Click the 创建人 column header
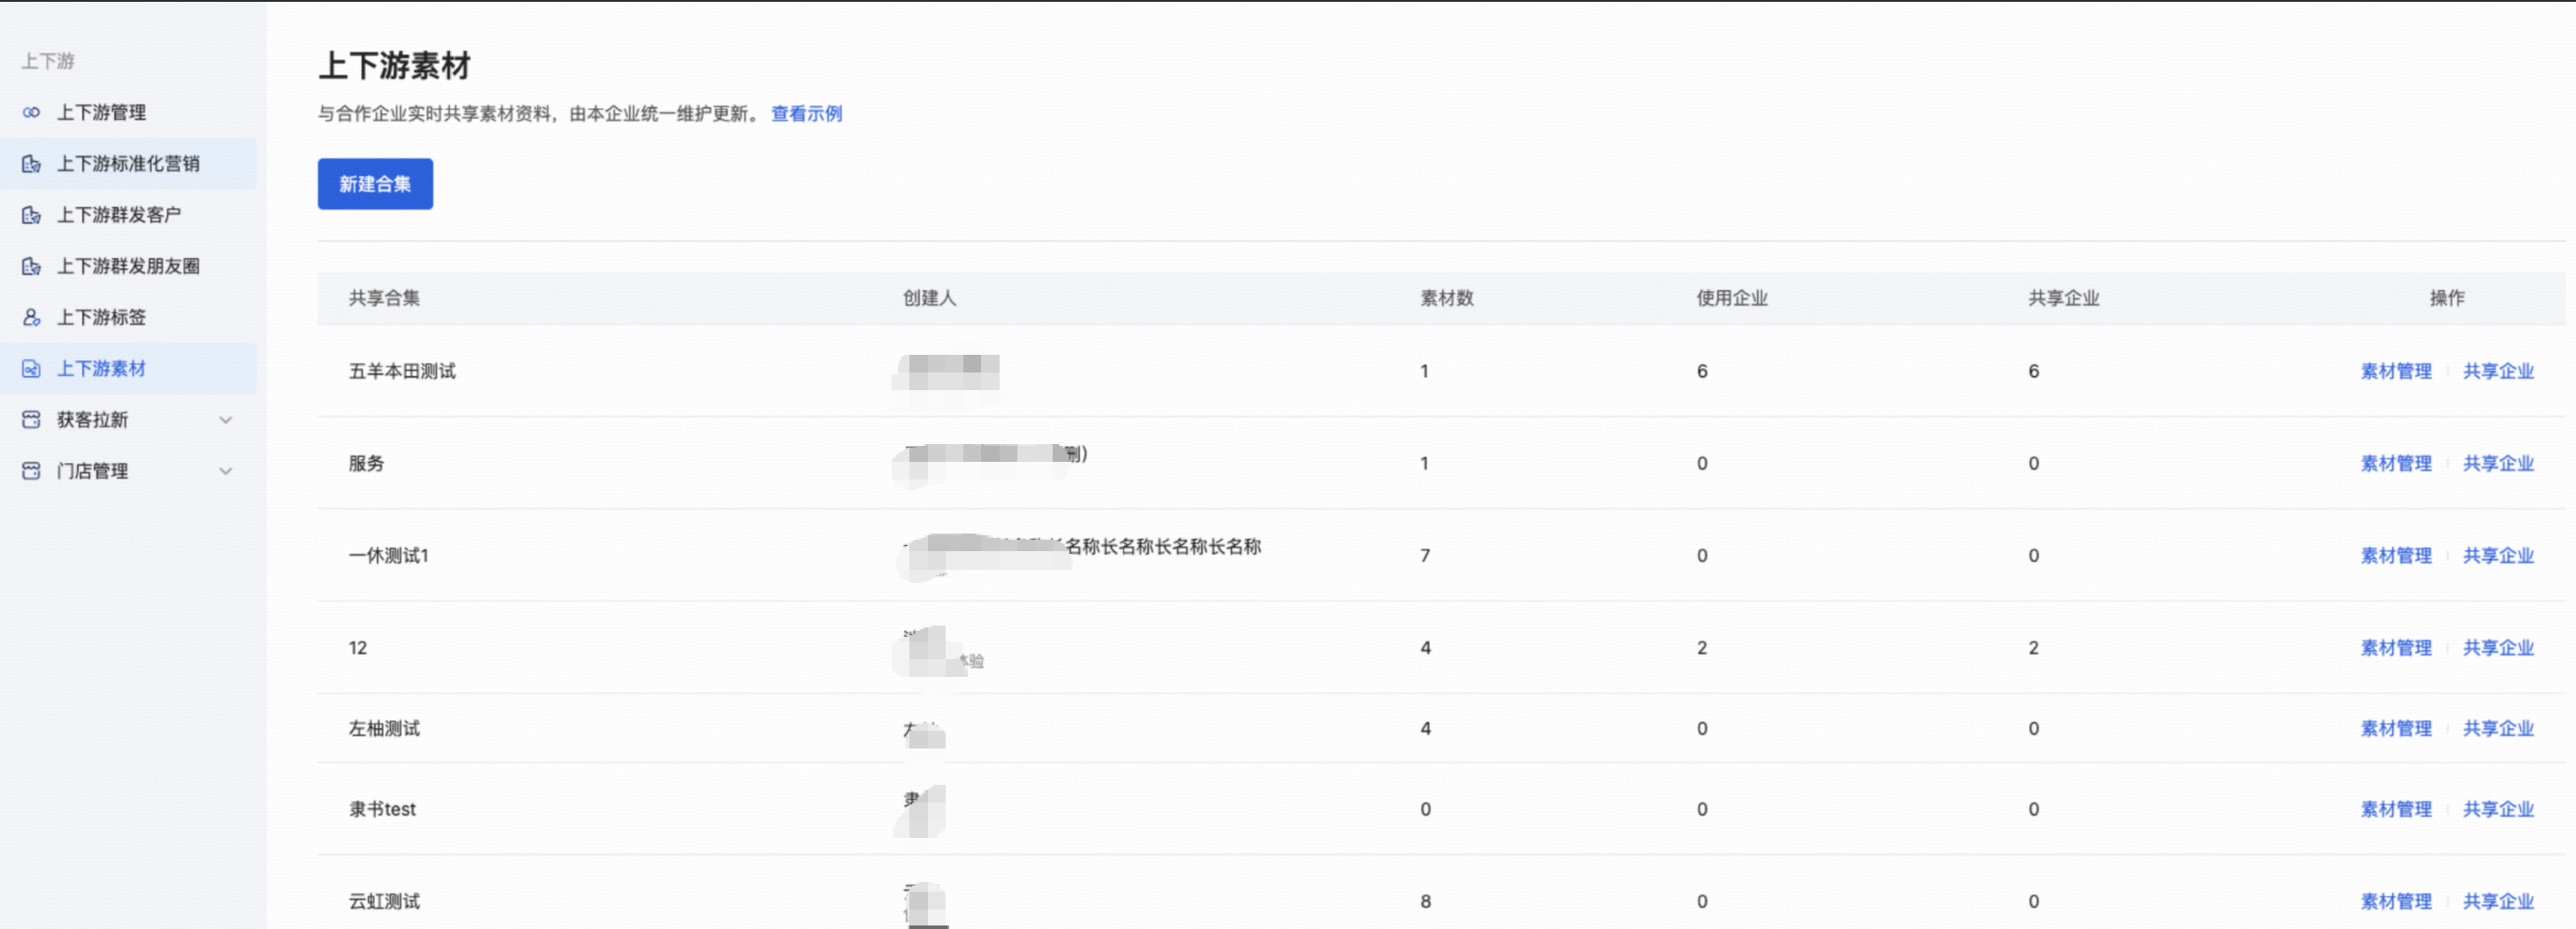This screenshot has height=929, width=2576. tap(930, 298)
